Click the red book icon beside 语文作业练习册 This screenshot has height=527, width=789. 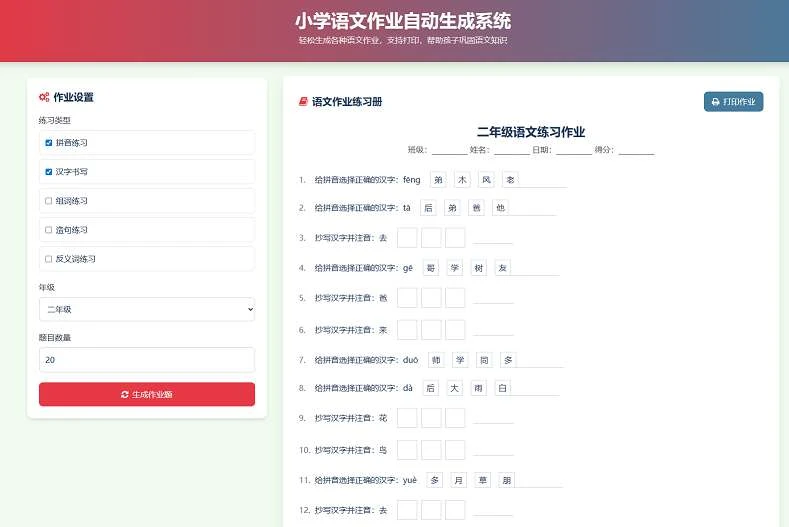303,102
